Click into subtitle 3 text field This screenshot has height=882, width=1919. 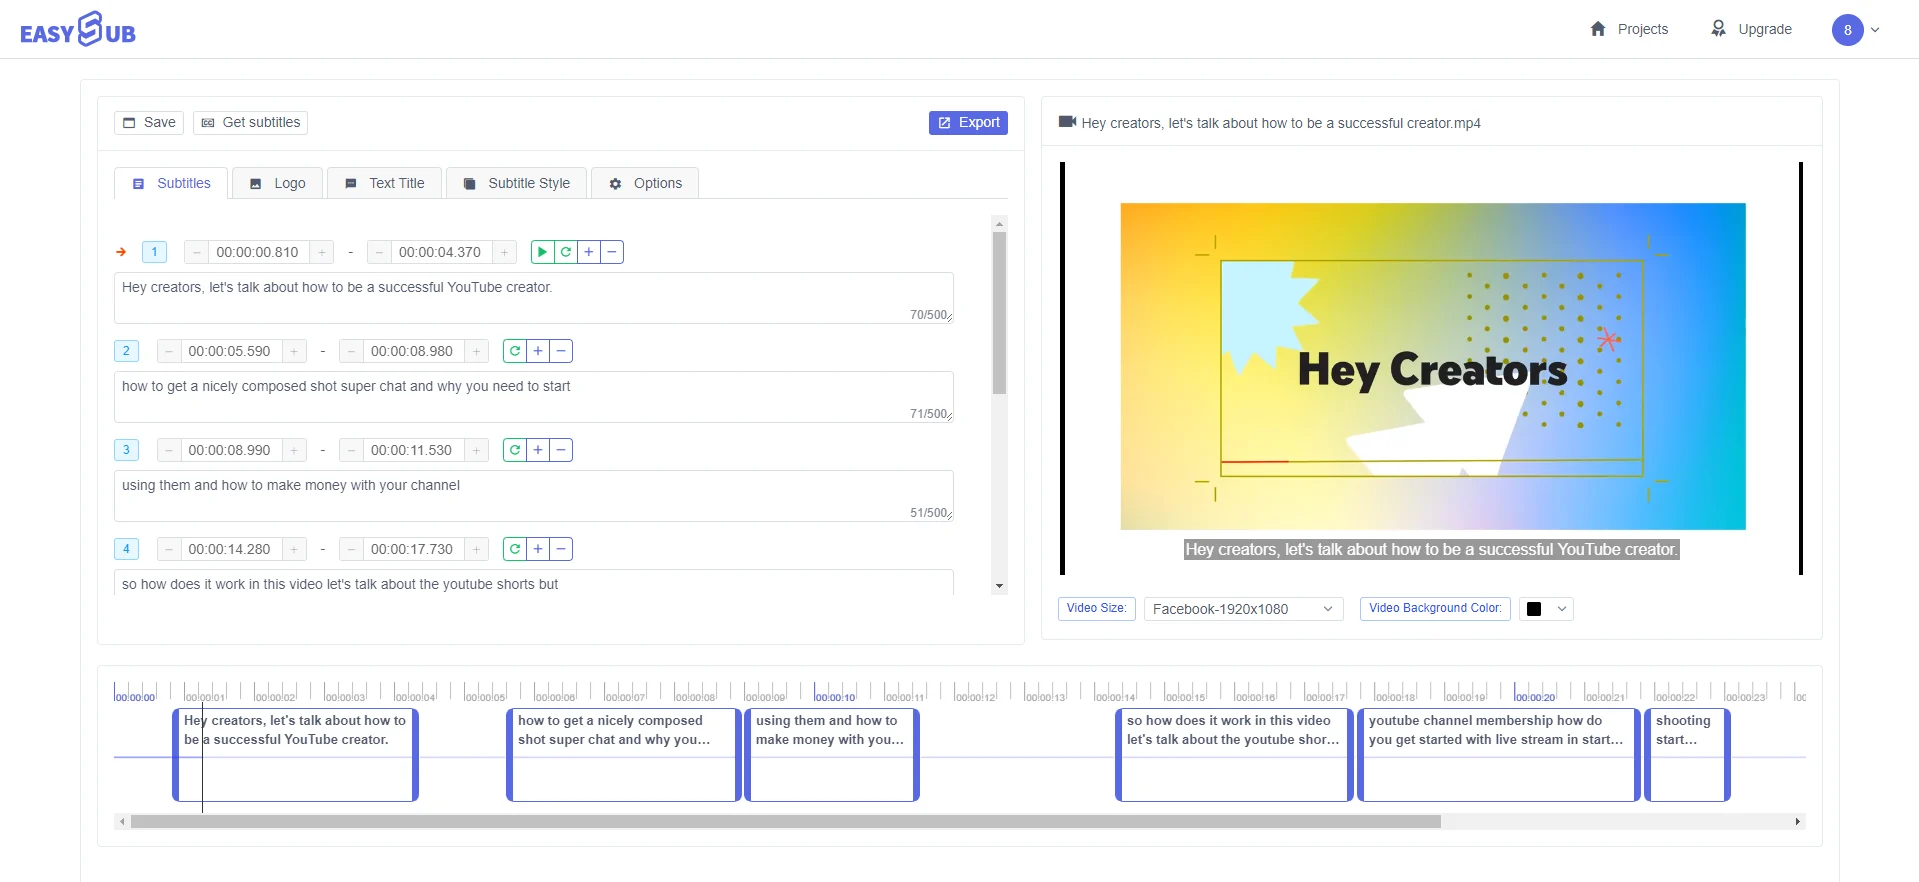(x=533, y=495)
